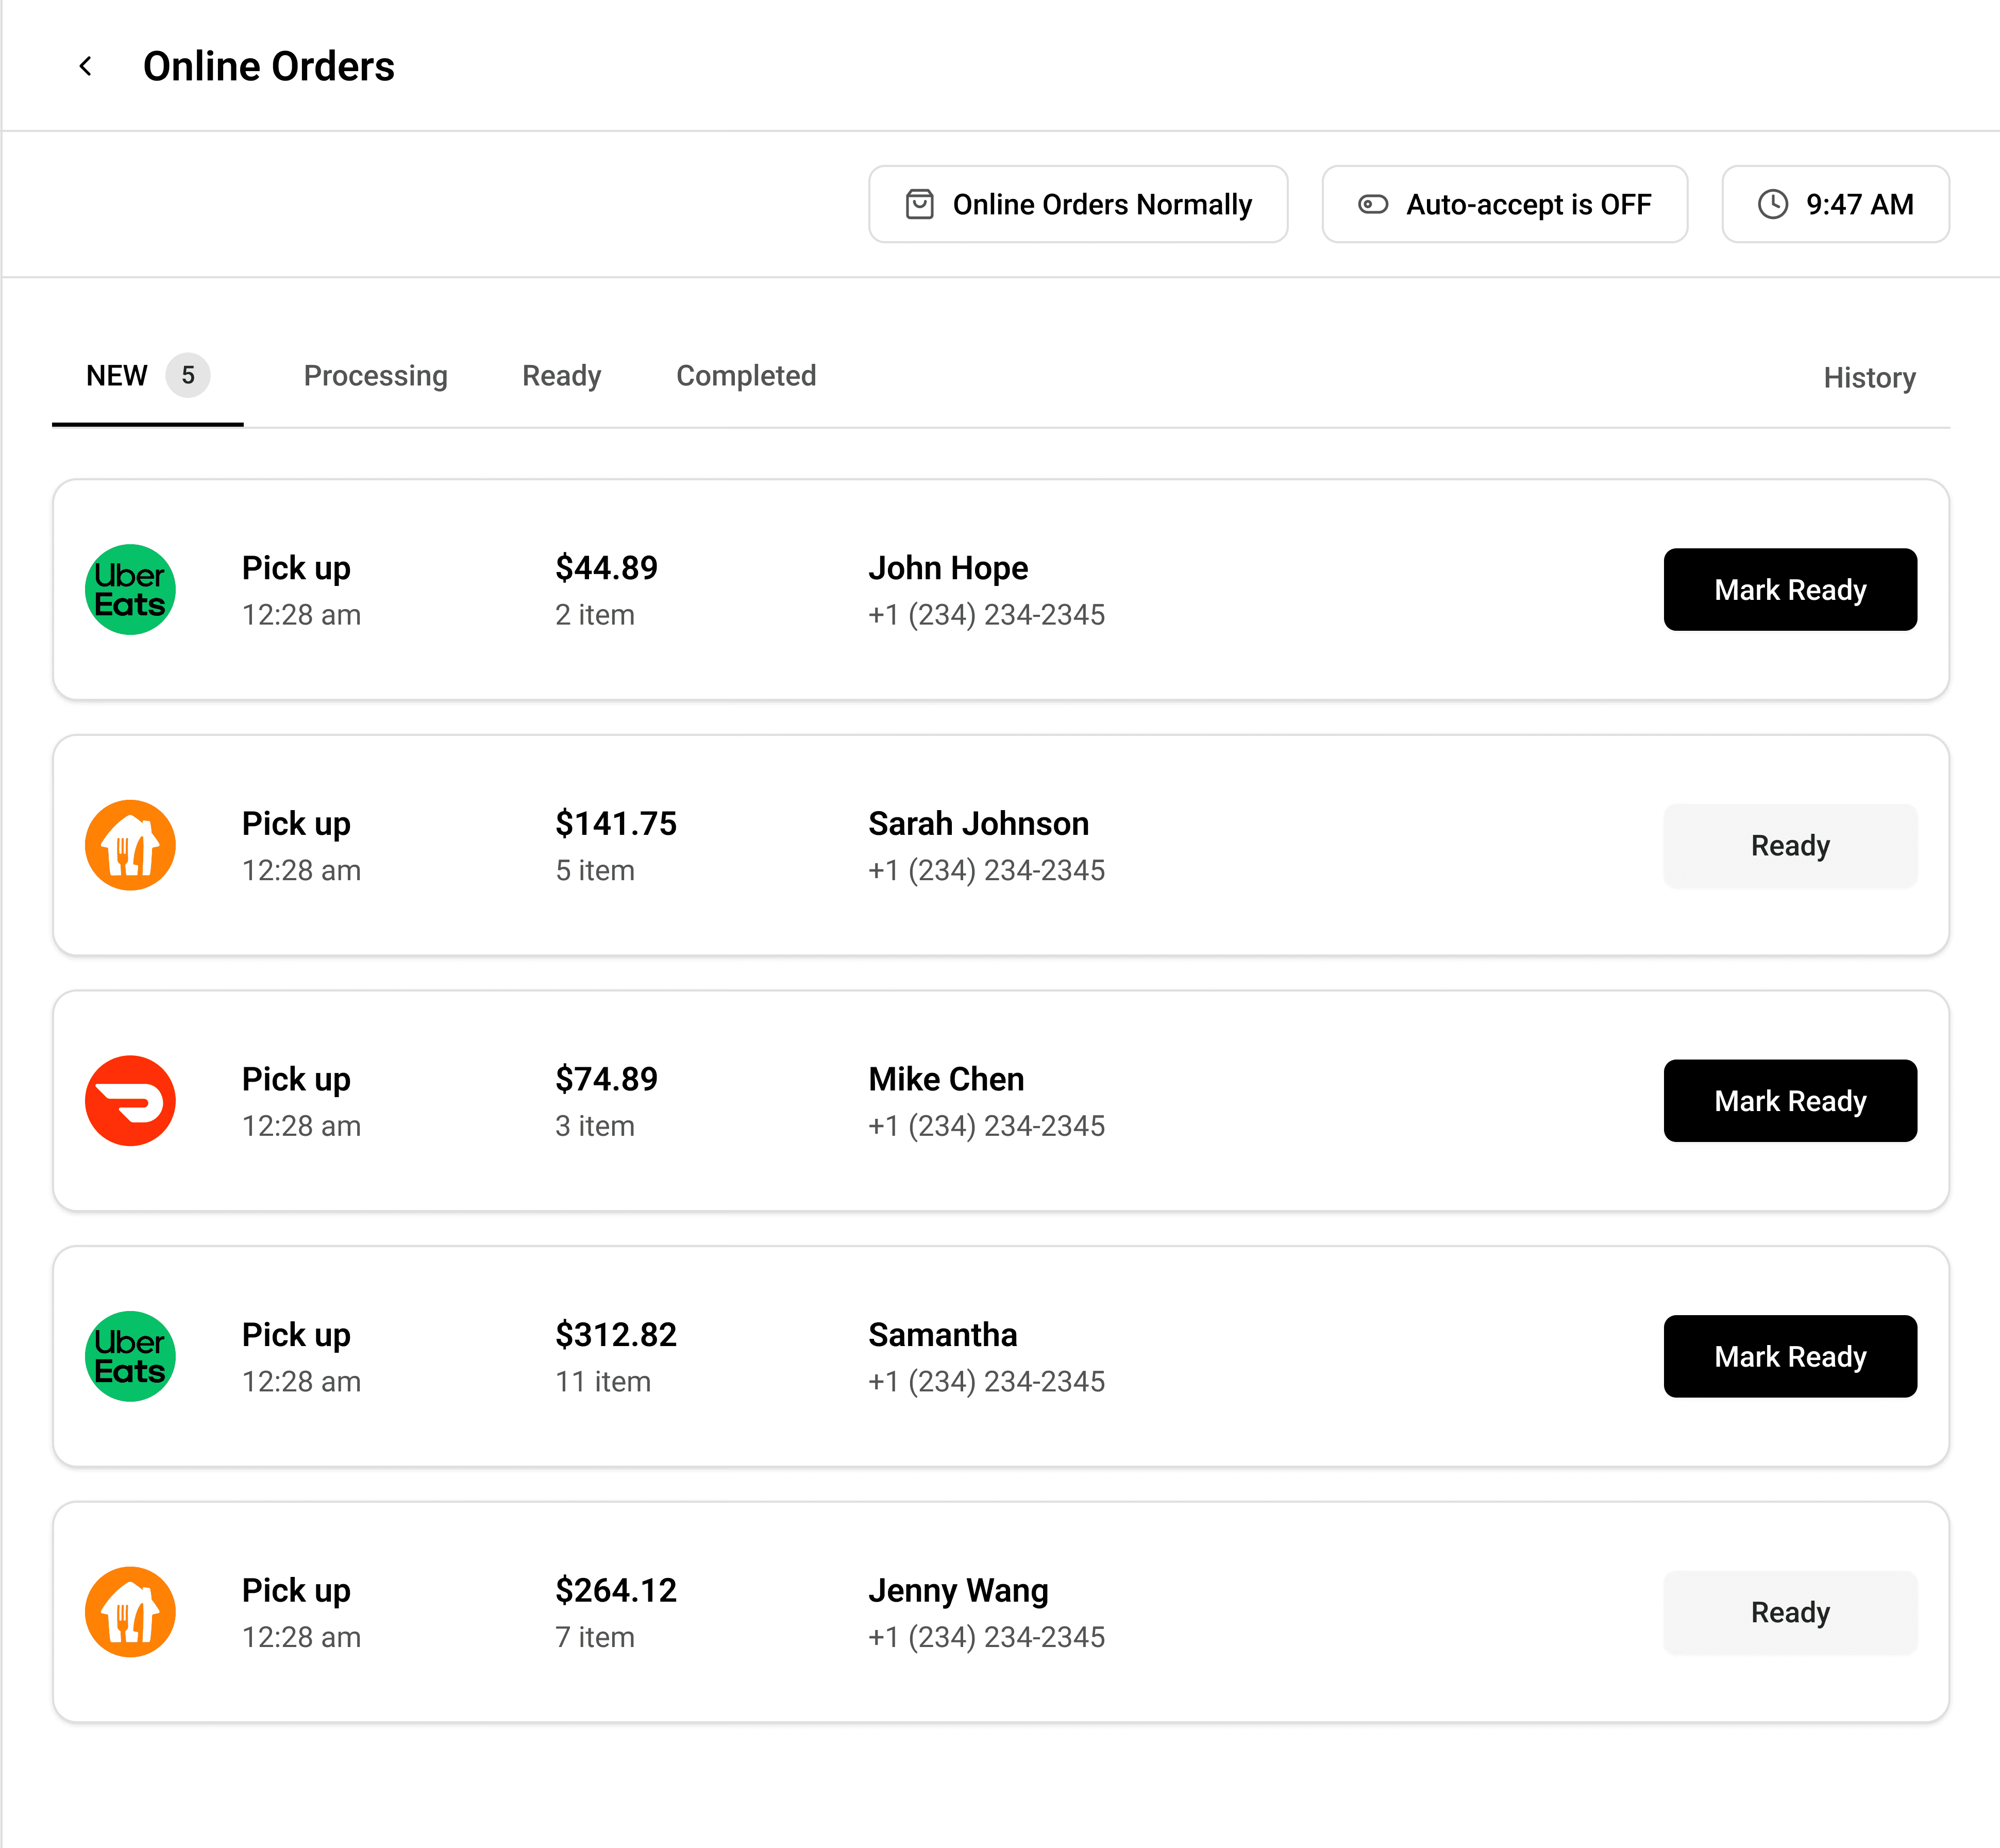This screenshot has height=1848, width=2000.
Task: Click the orange Just Eat logo on Jenny Wang's order
Action: pos(130,1612)
